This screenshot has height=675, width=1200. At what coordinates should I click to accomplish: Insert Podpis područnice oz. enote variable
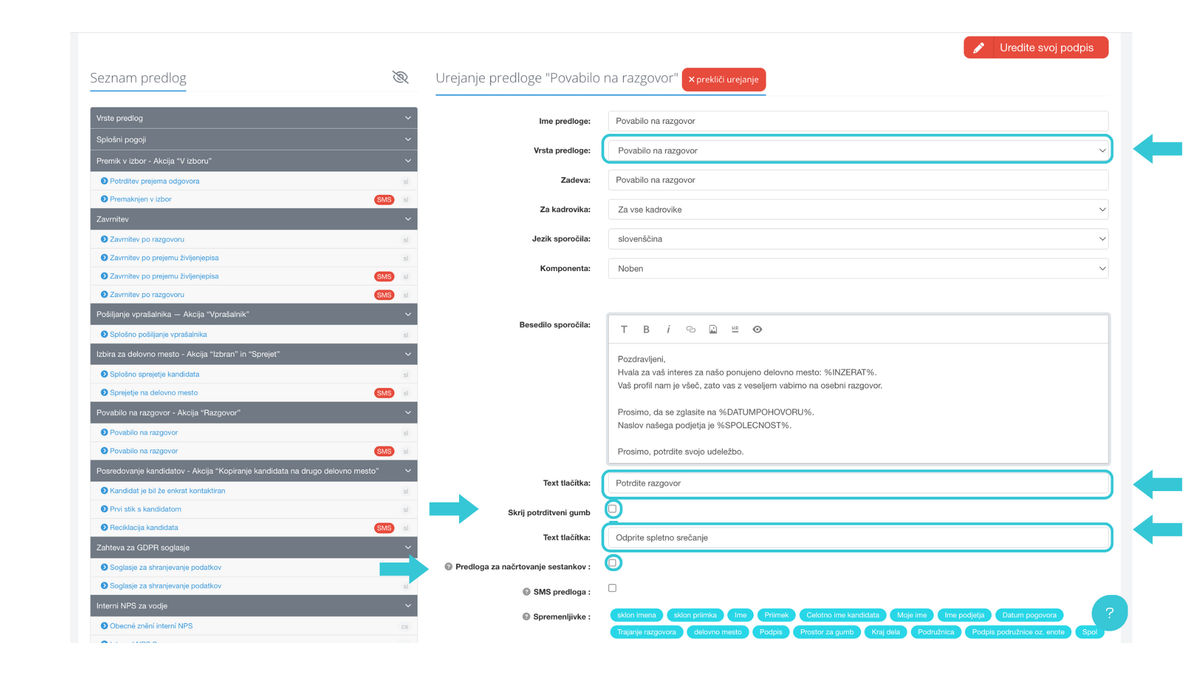coord(1018,632)
